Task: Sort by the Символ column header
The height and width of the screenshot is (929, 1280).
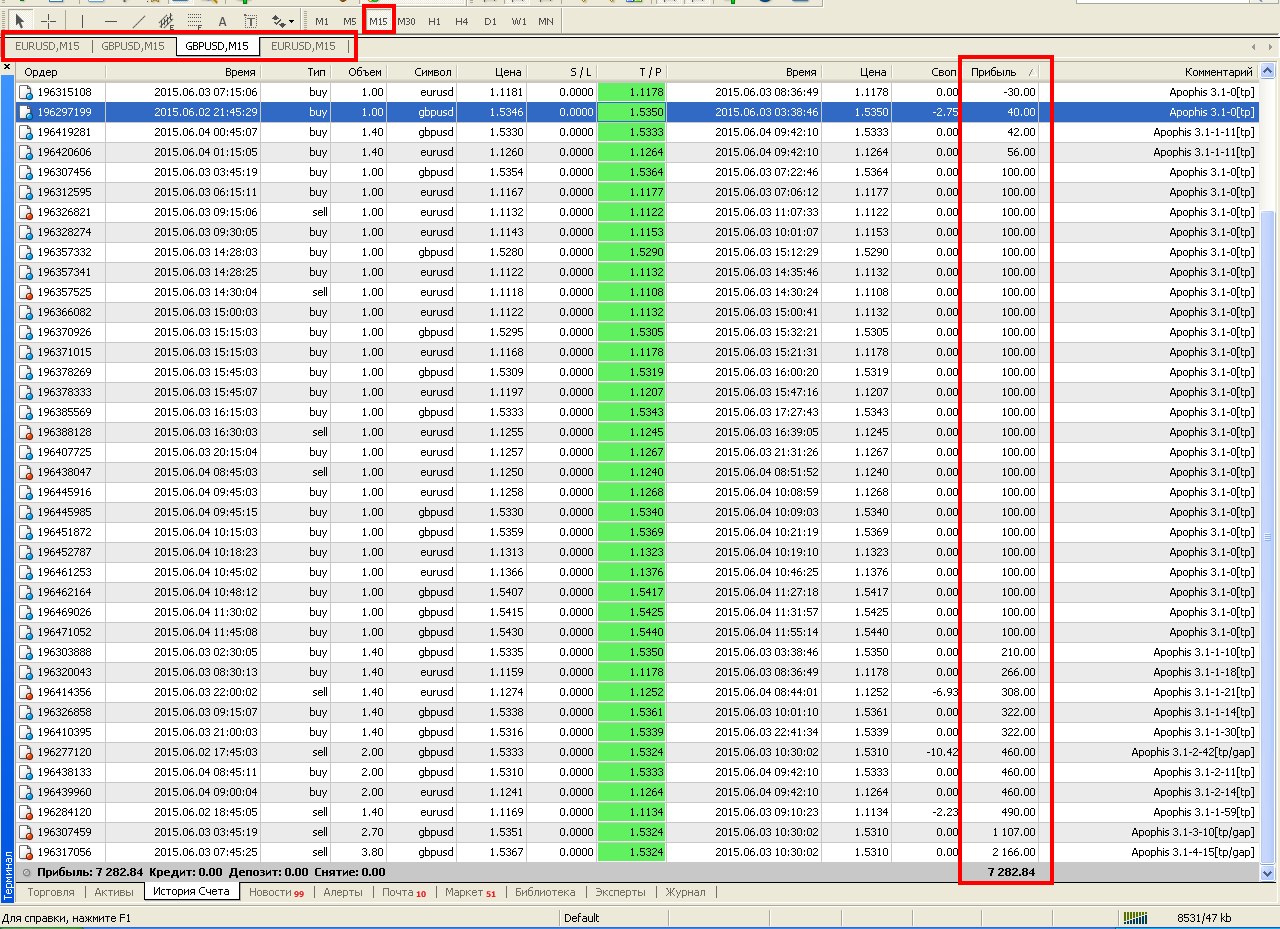Action: pos(421,72)
